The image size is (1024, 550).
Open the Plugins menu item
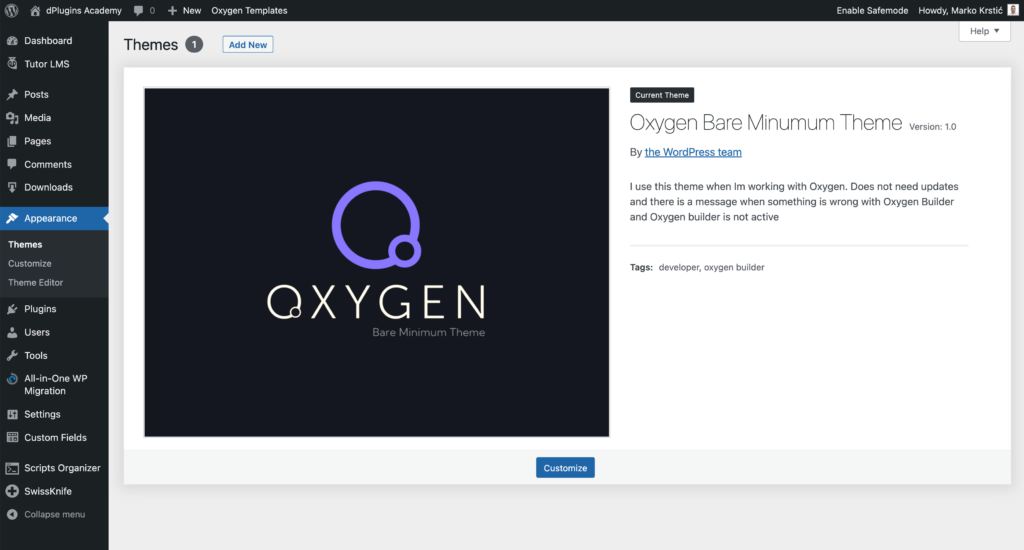(x=54, y=309)
